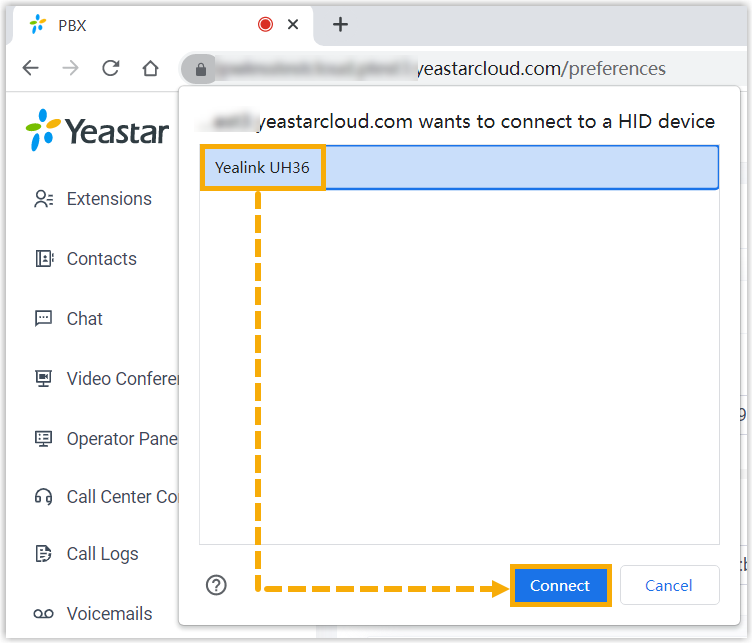Click the address bar URL field
753x644 pixels.
461,69
